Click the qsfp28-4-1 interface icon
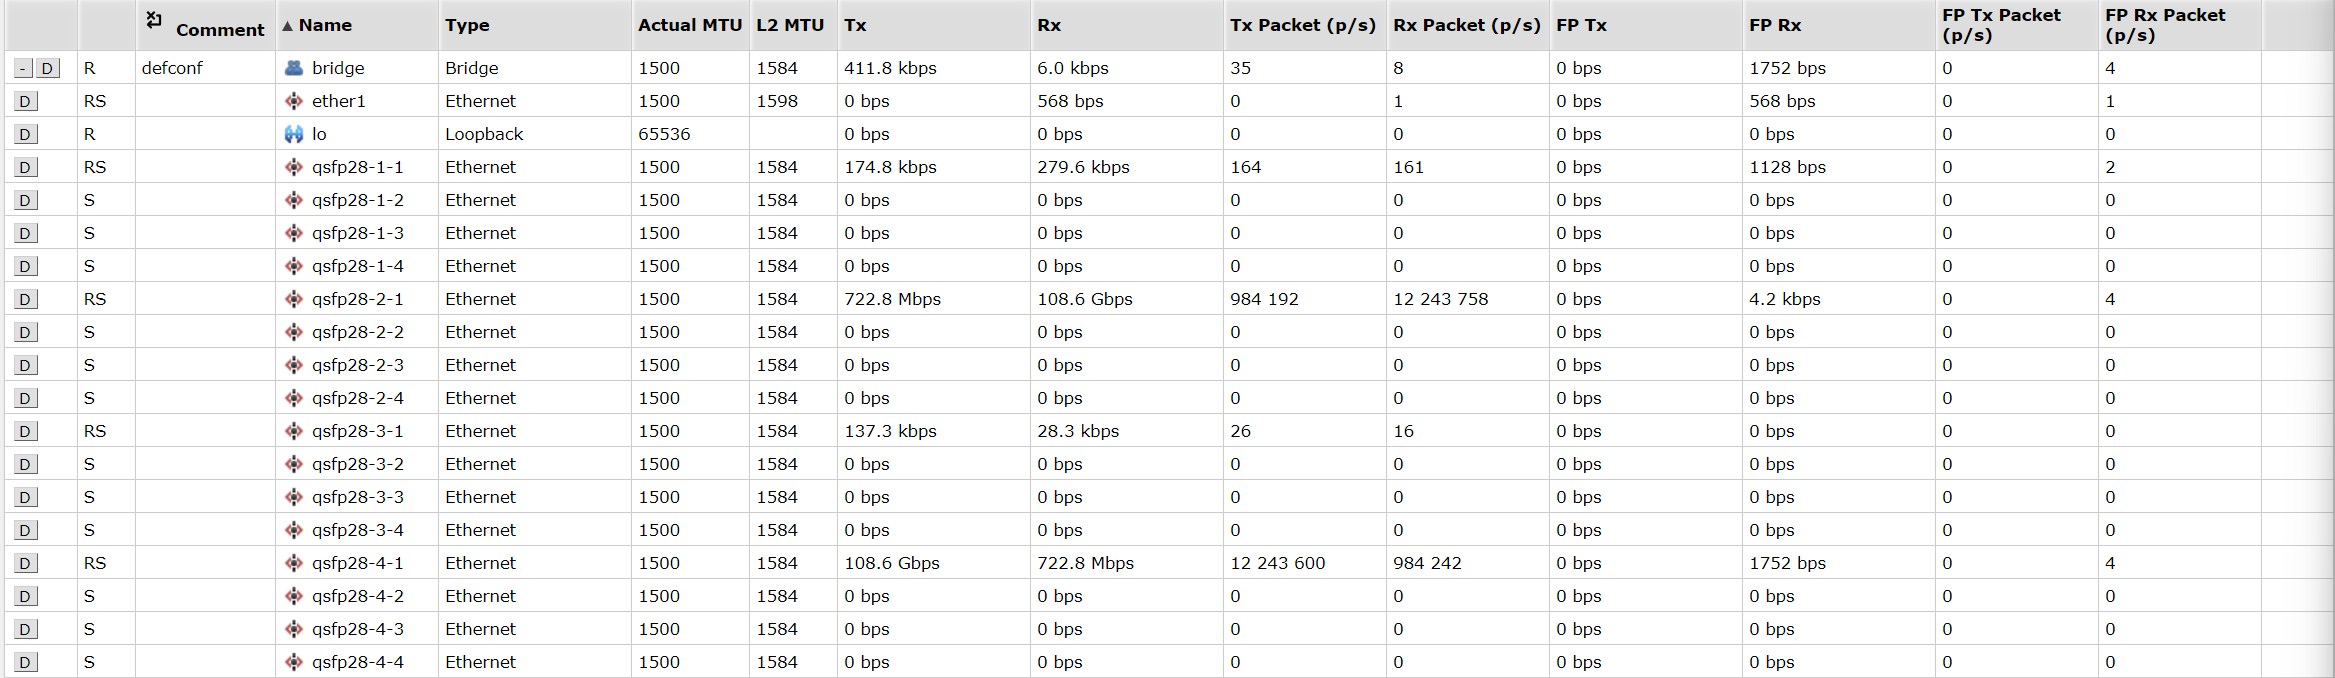The image size is (2335, 678). [293, 563]
